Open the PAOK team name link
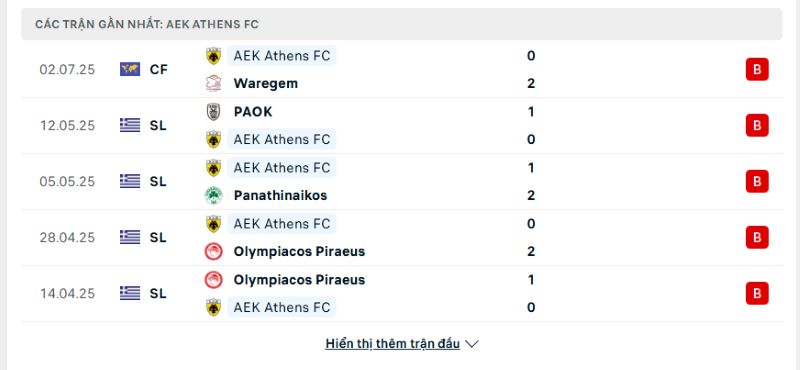Screen dimensions: 800x370 click(253, 112)
